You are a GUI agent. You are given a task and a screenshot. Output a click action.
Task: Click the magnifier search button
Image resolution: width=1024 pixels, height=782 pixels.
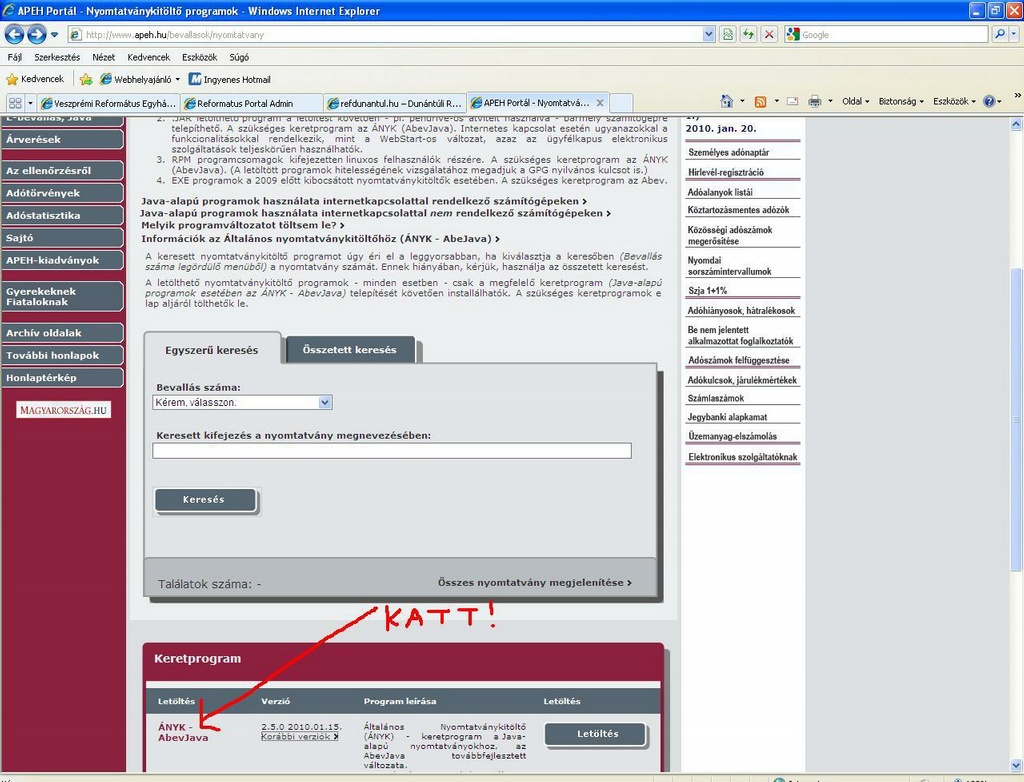click(999, 35)
